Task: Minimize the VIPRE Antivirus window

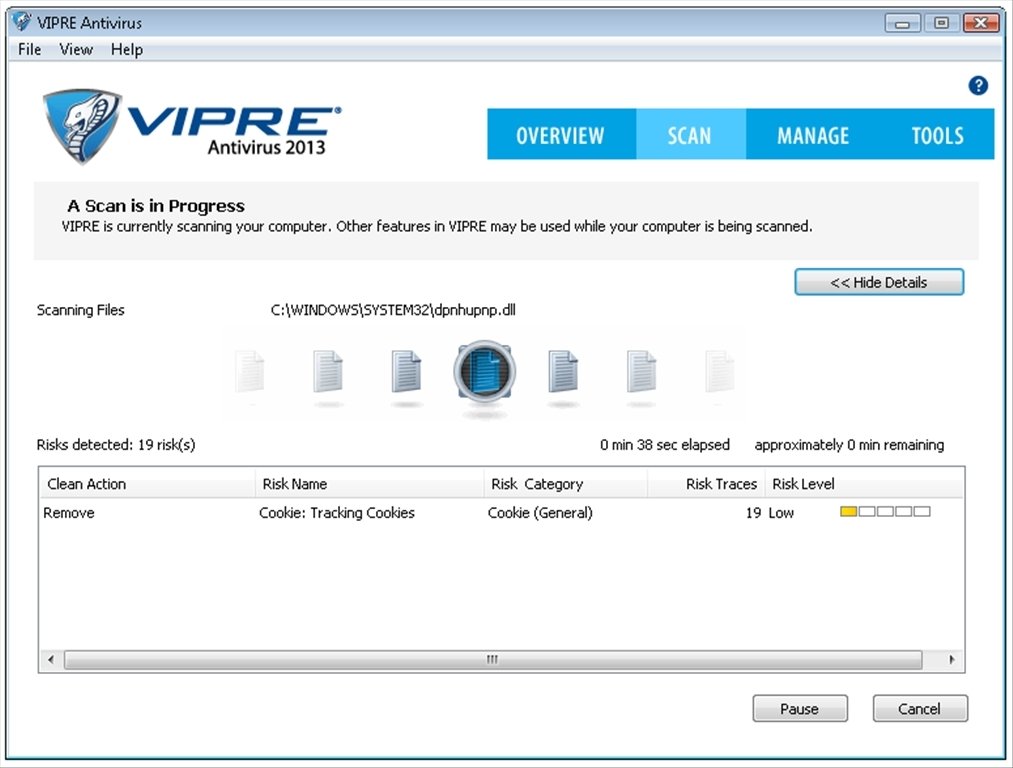Action: [903, 23]
